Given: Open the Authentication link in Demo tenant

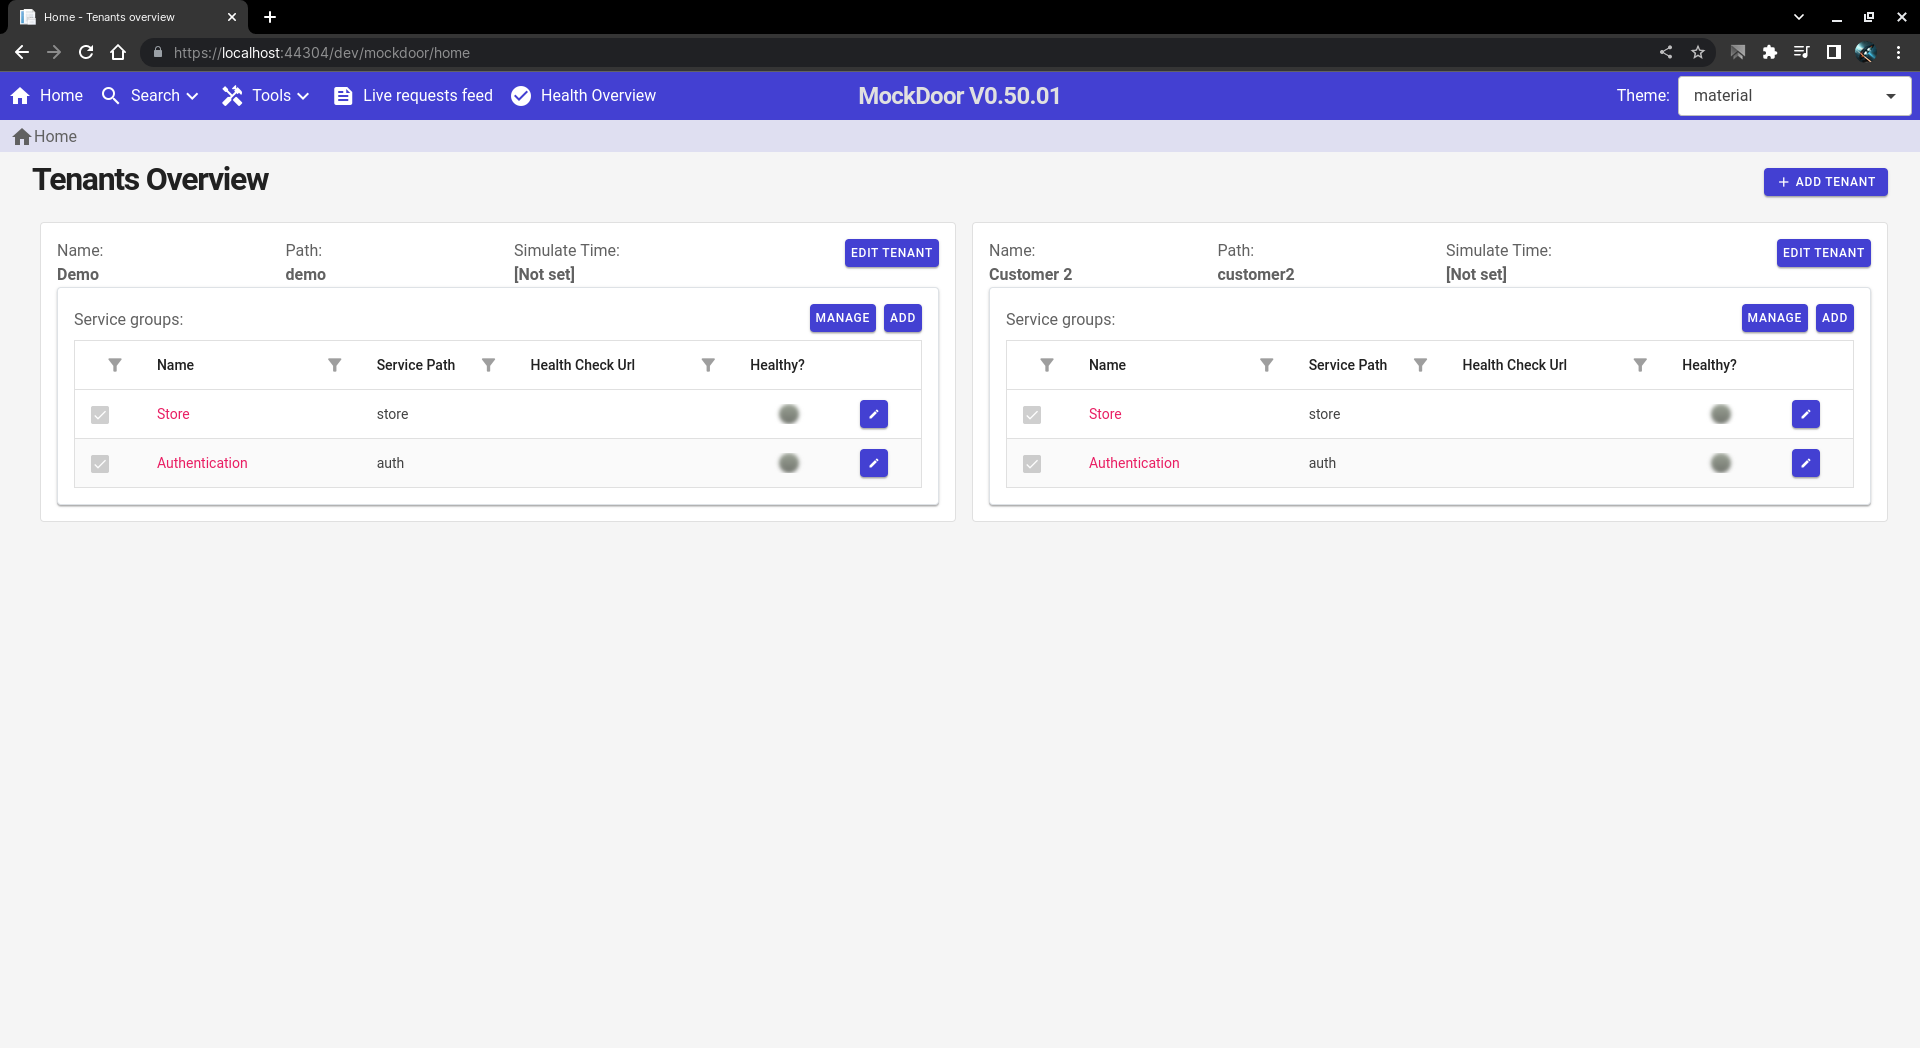Looking at the screenshot, I should [x=202, y=463].
